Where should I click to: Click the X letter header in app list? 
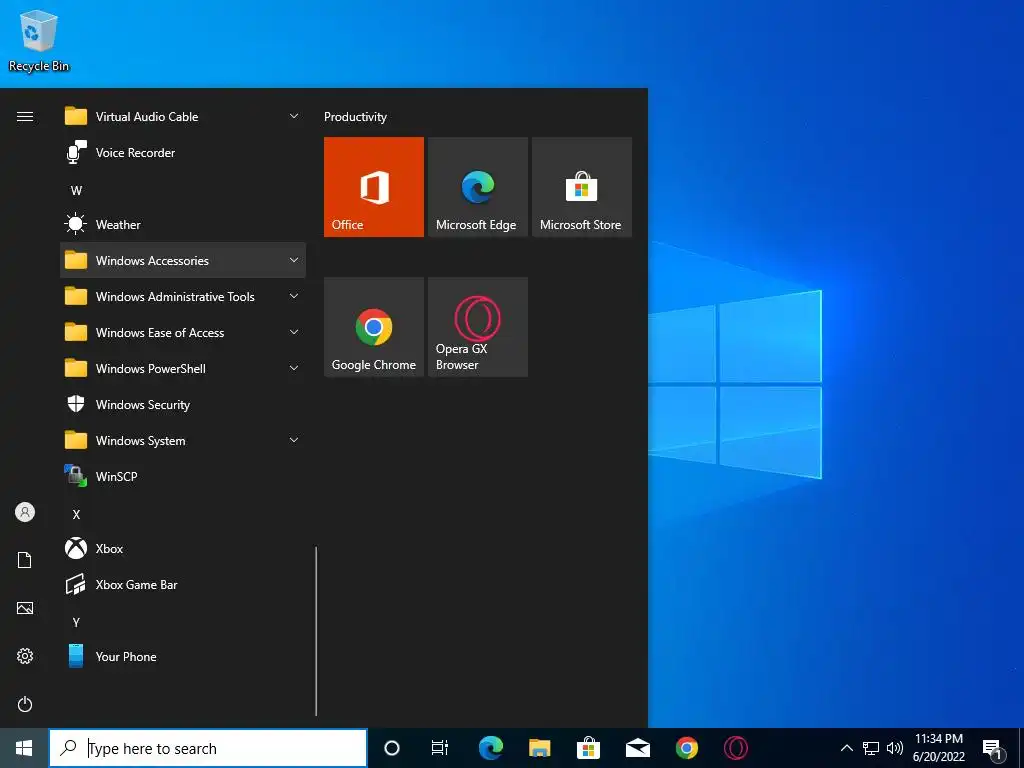pyautogui.click(x=76, y=515)
